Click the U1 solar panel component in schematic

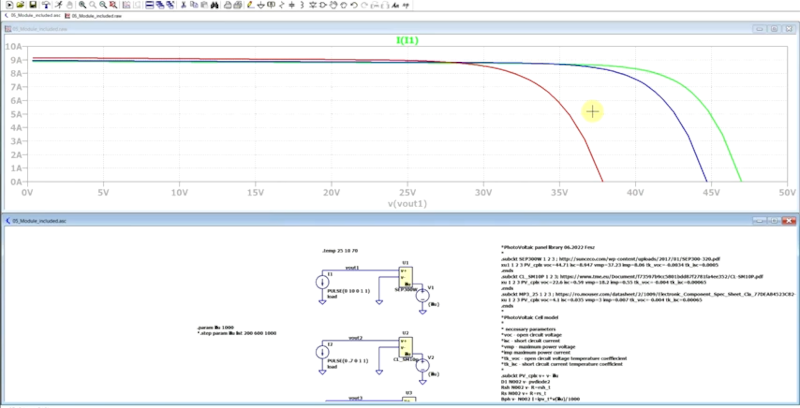406,283
